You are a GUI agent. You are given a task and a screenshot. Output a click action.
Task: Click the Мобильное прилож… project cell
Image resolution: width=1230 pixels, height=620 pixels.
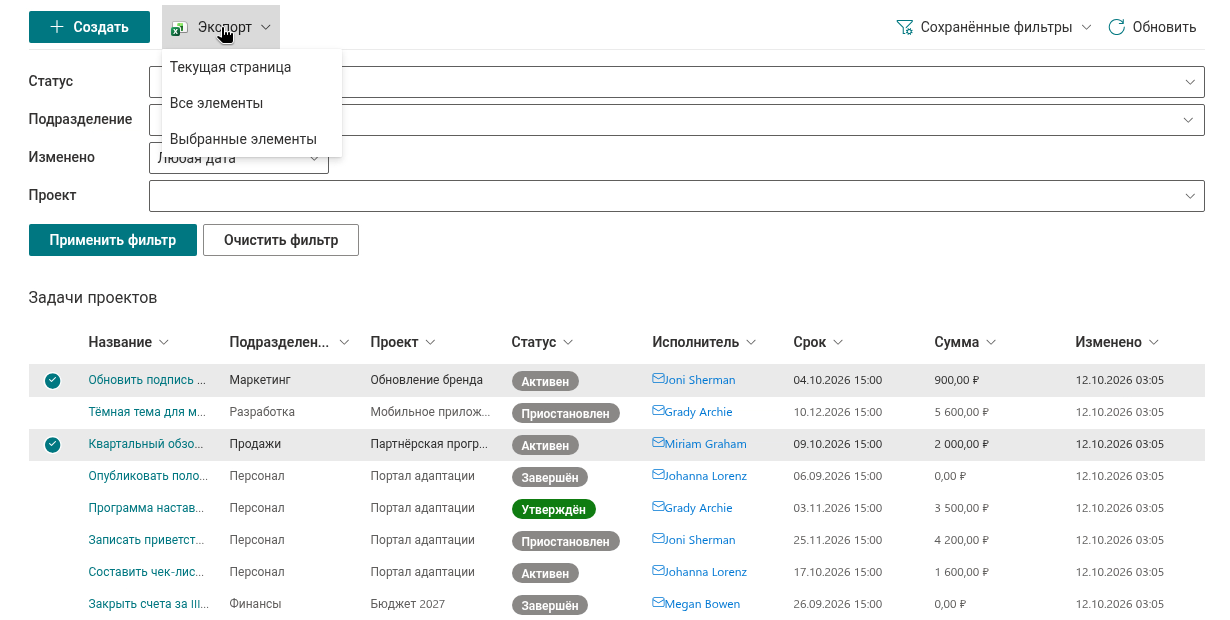pyautogui.click(x=431, y=412)
